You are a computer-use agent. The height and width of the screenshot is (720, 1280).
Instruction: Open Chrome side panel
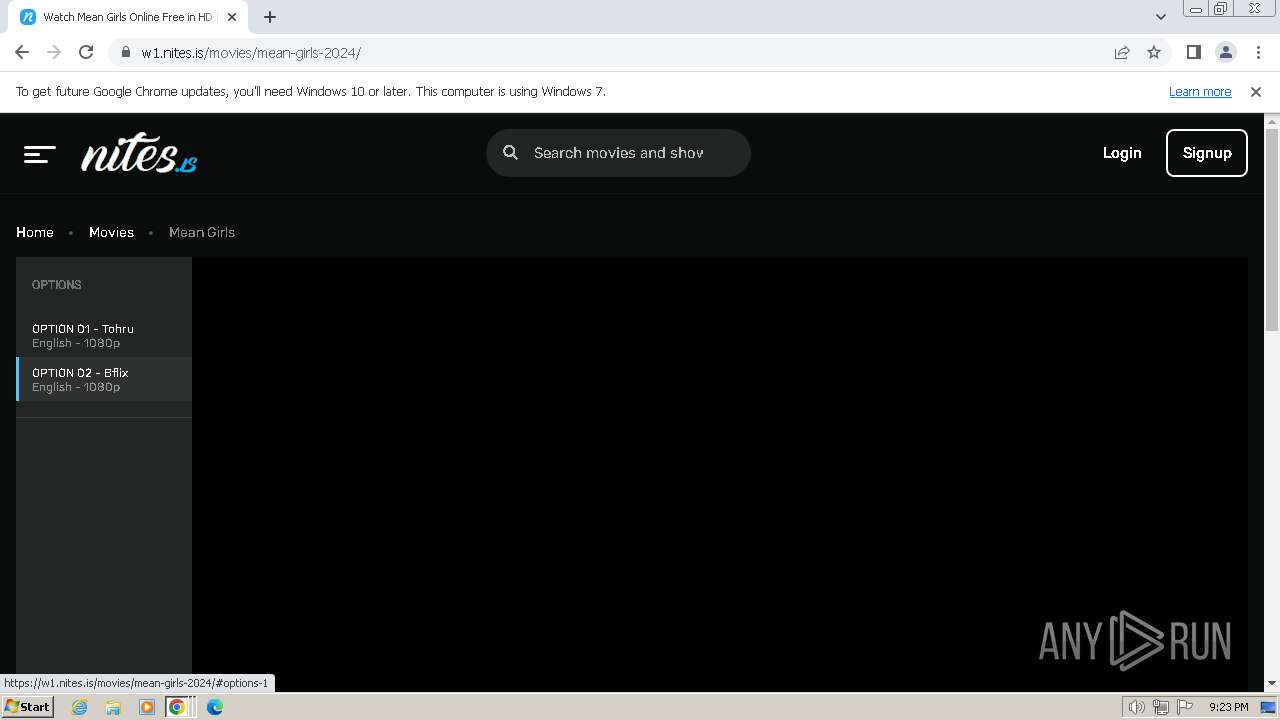1193,52
